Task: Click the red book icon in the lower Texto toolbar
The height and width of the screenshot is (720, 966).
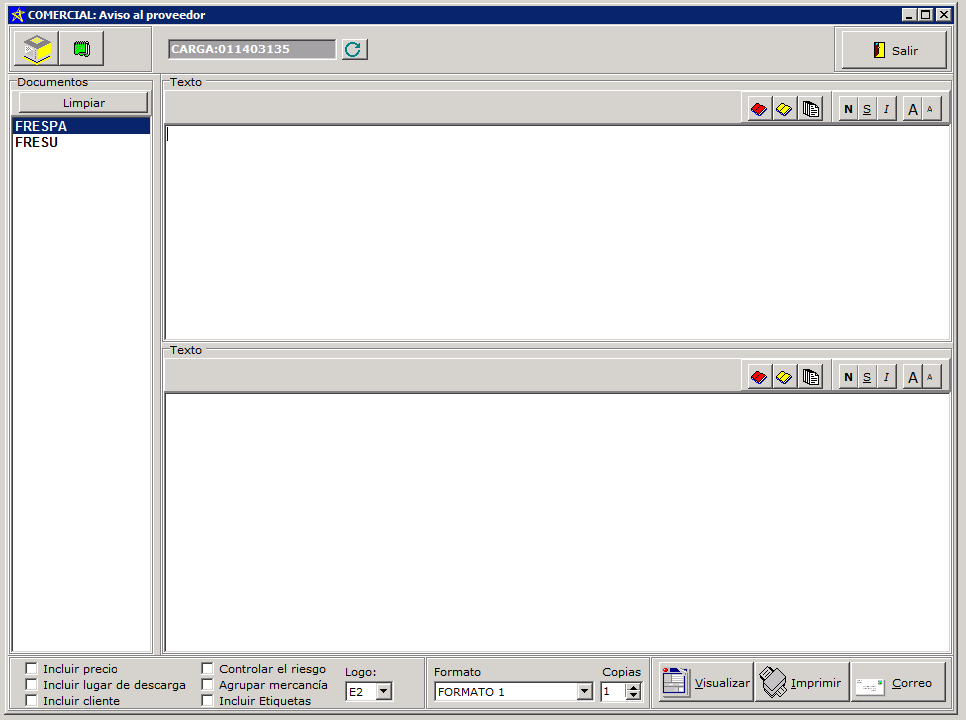Action: coord(759,377)
